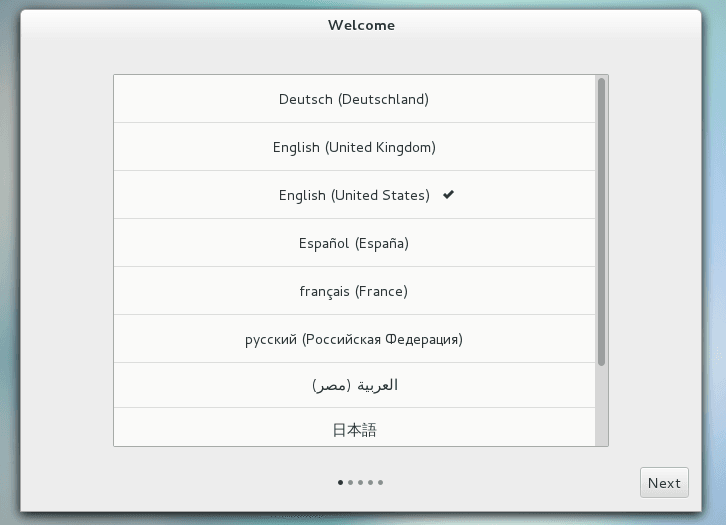Click the language list scrollbar handle
The image size is (726, 525).
click(x=601, y=222)
